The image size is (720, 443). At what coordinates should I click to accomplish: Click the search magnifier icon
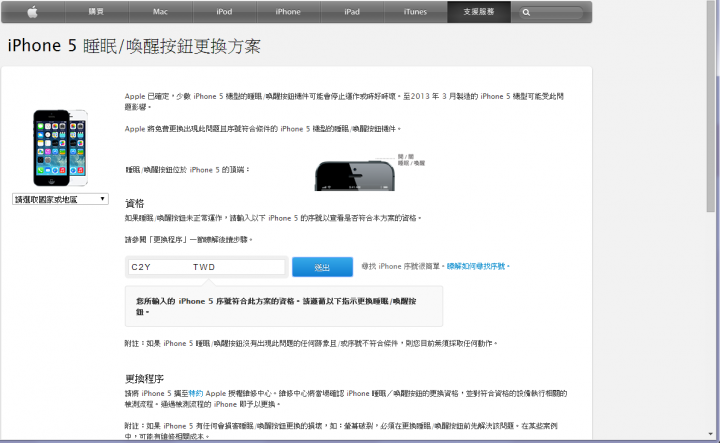click(x=526, y=12)
